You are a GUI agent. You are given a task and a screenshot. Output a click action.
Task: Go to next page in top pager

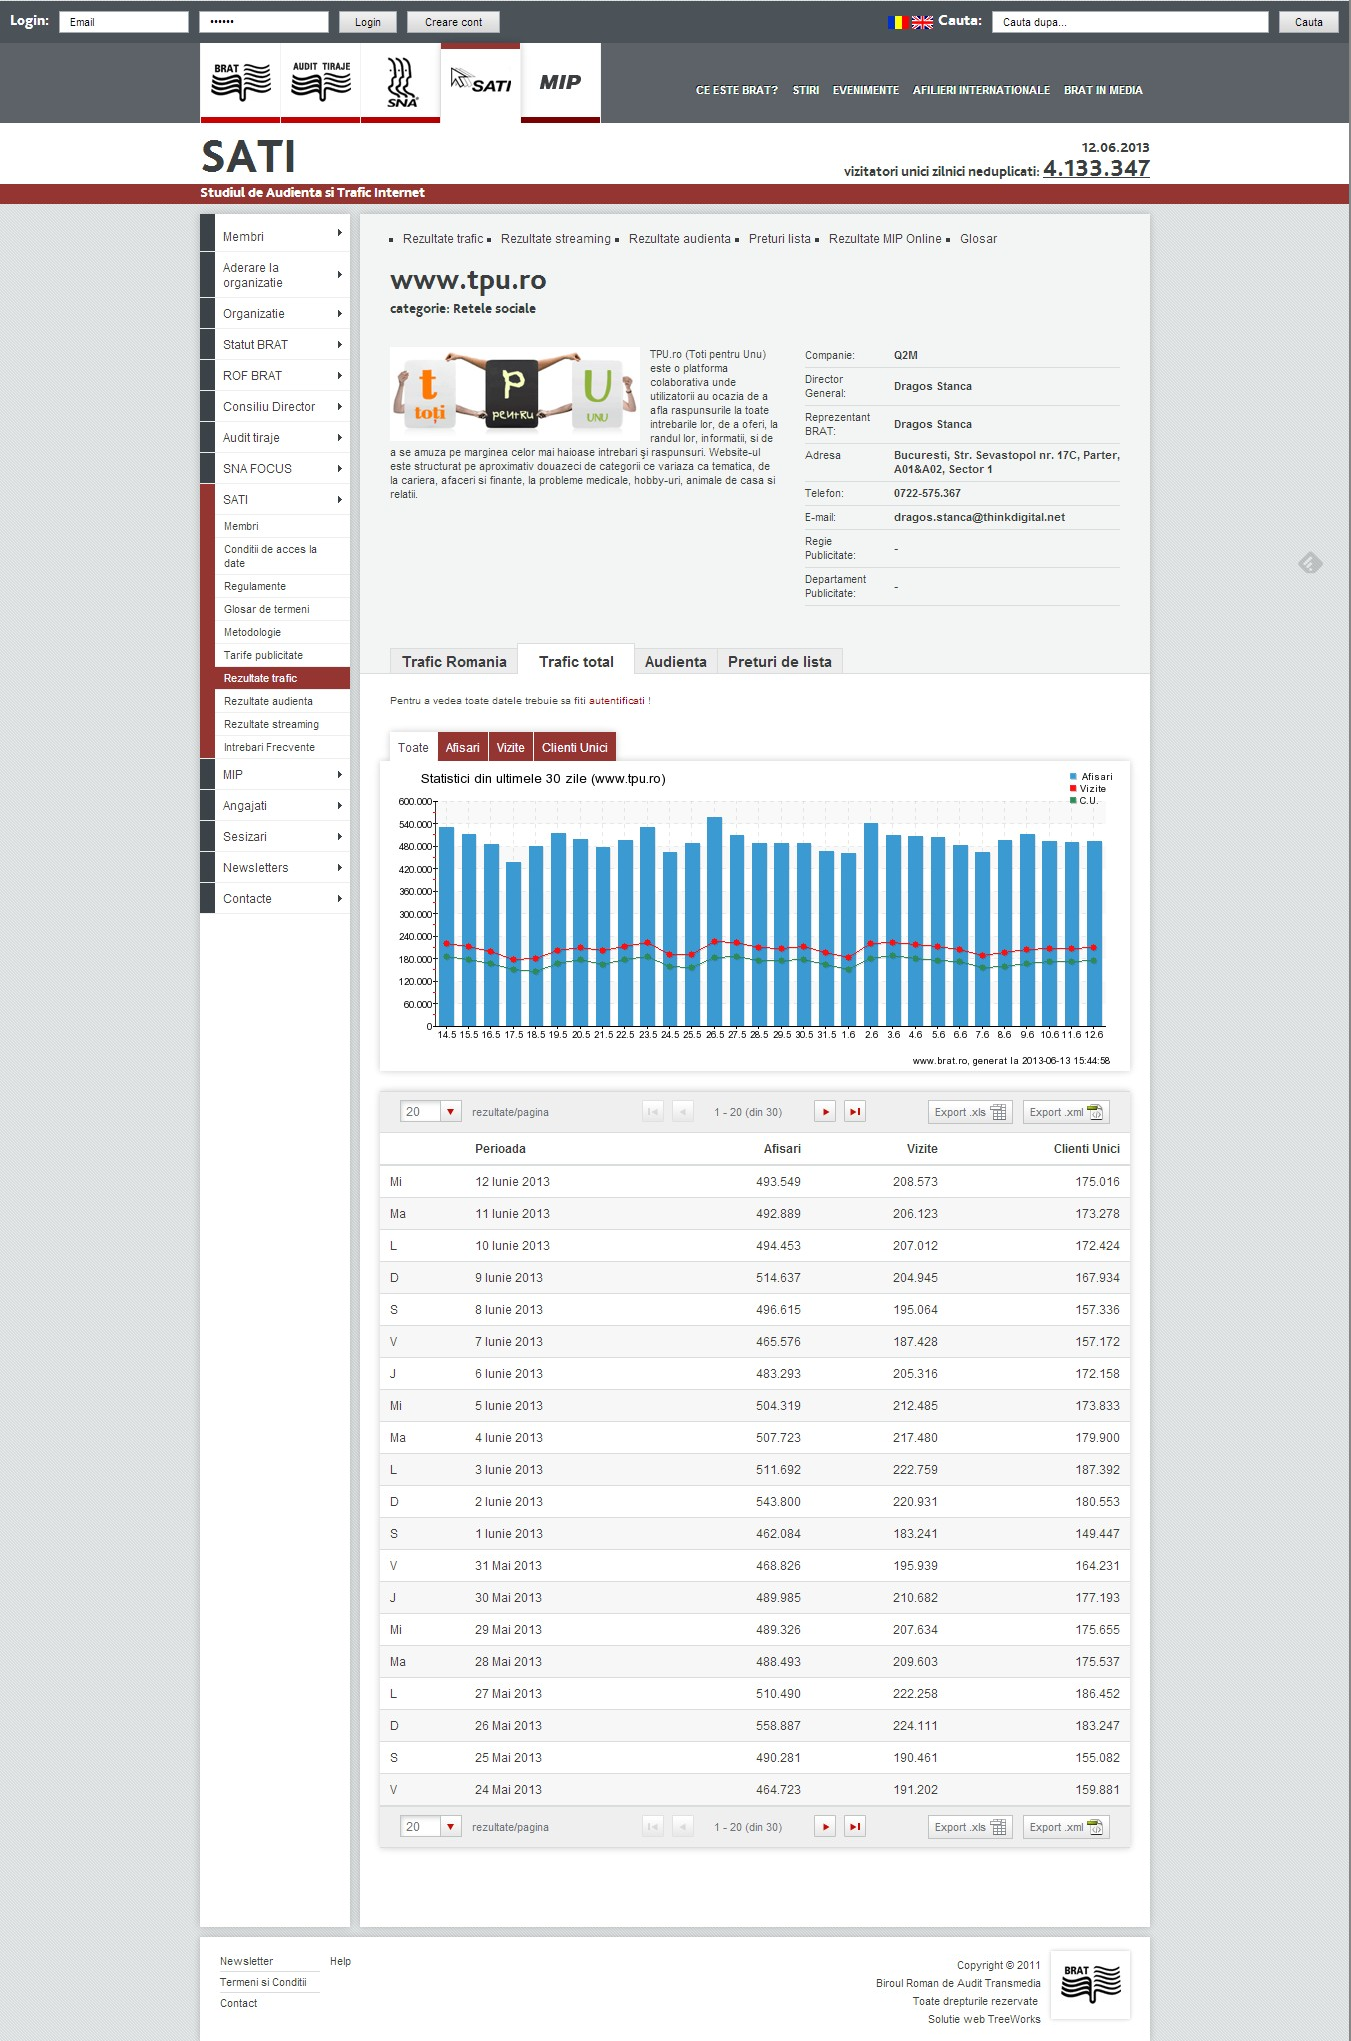[x=825, y=1111]
